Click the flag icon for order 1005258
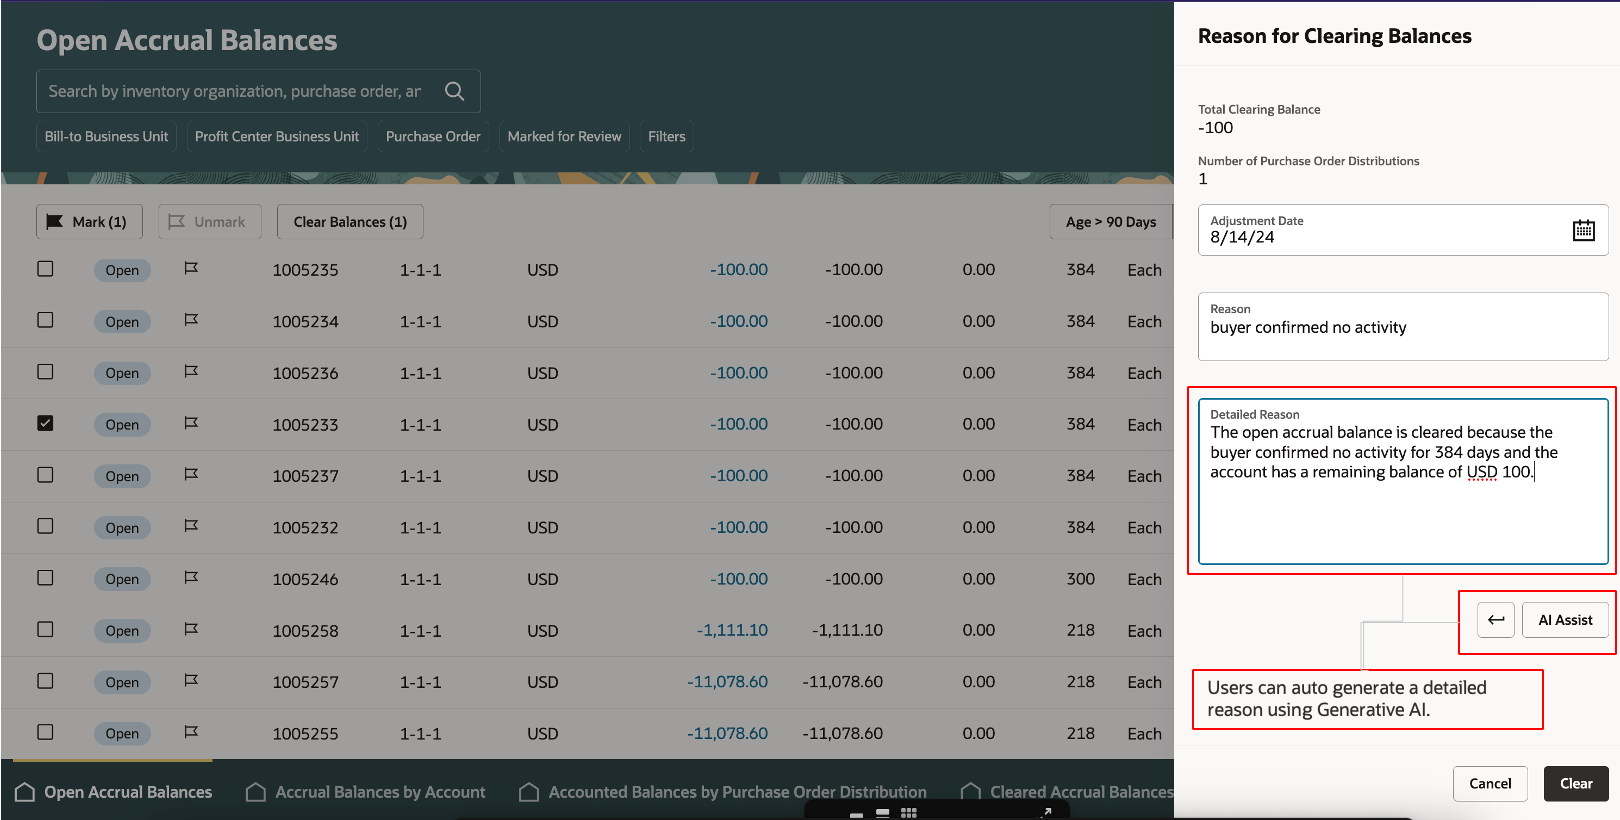Image resolution: width=1620 pixels, height=820 pixels. pos(191,629)
